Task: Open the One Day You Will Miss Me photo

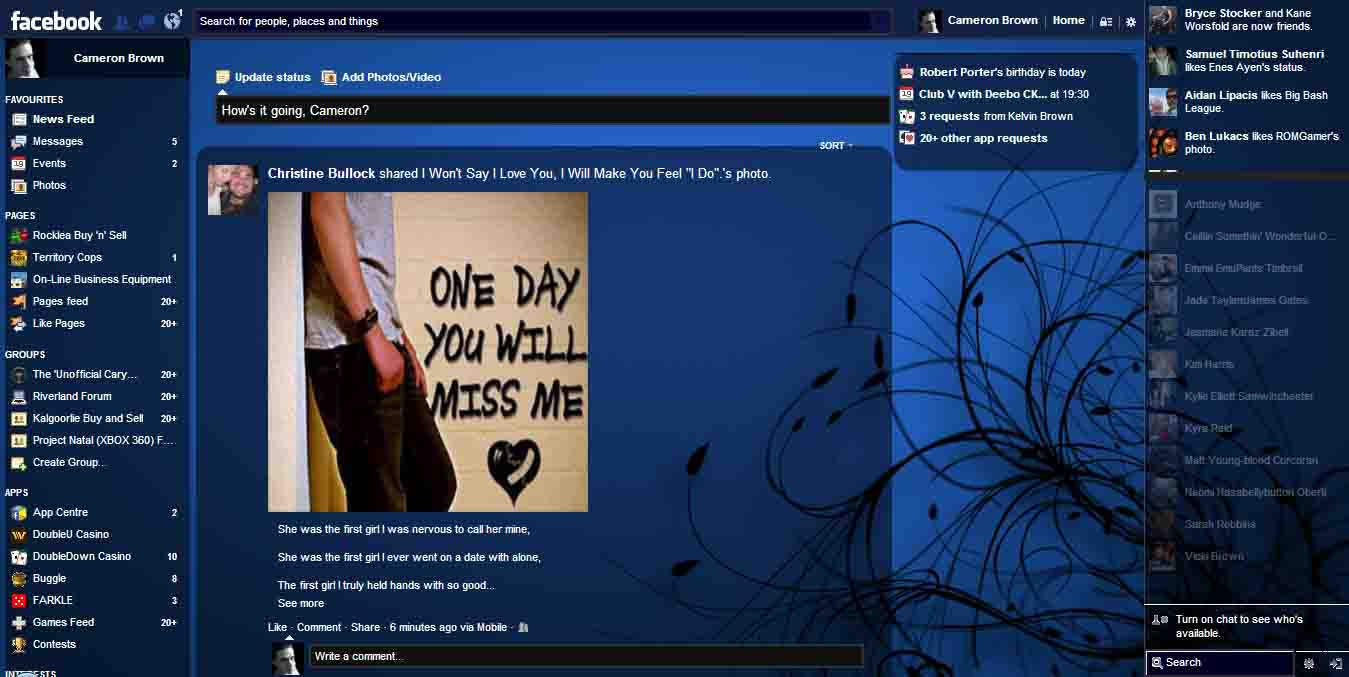Action: tap(427, 351)
